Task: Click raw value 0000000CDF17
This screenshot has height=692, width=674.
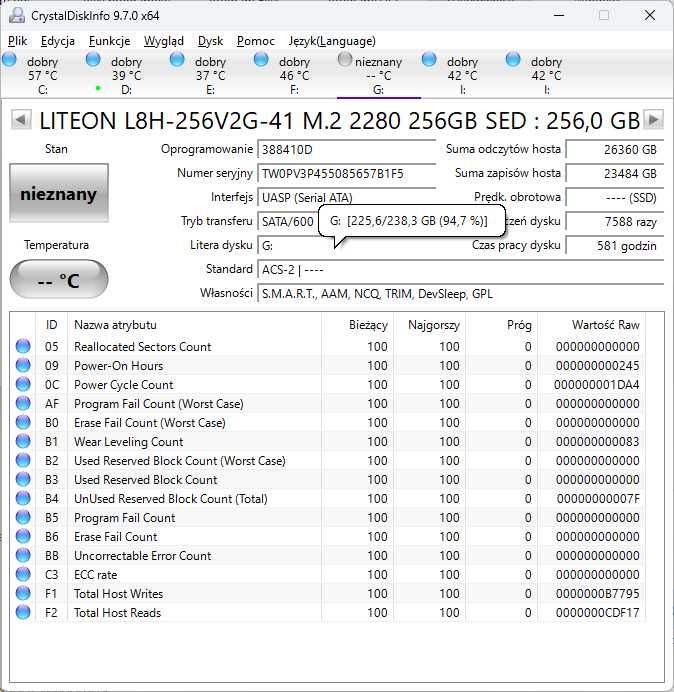Action: (x=598, y=613)
